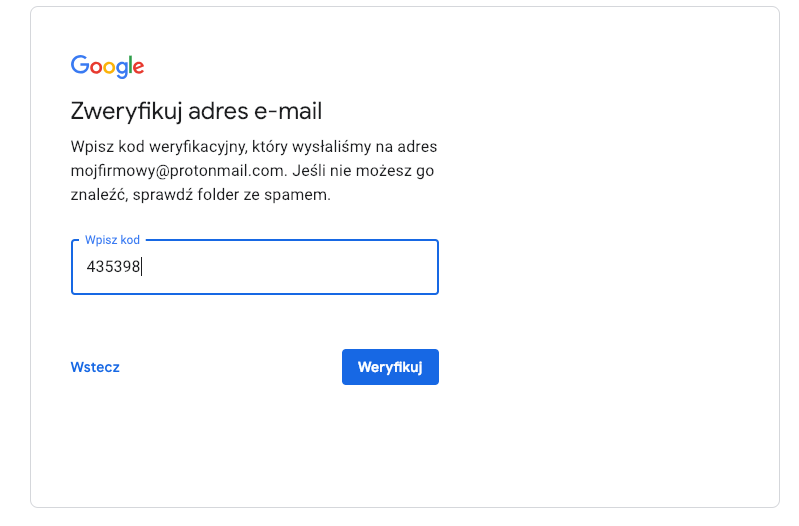The image size is (799, 526).
Task: Click the yellow o in Google logo
Action: tap(109, 68)
